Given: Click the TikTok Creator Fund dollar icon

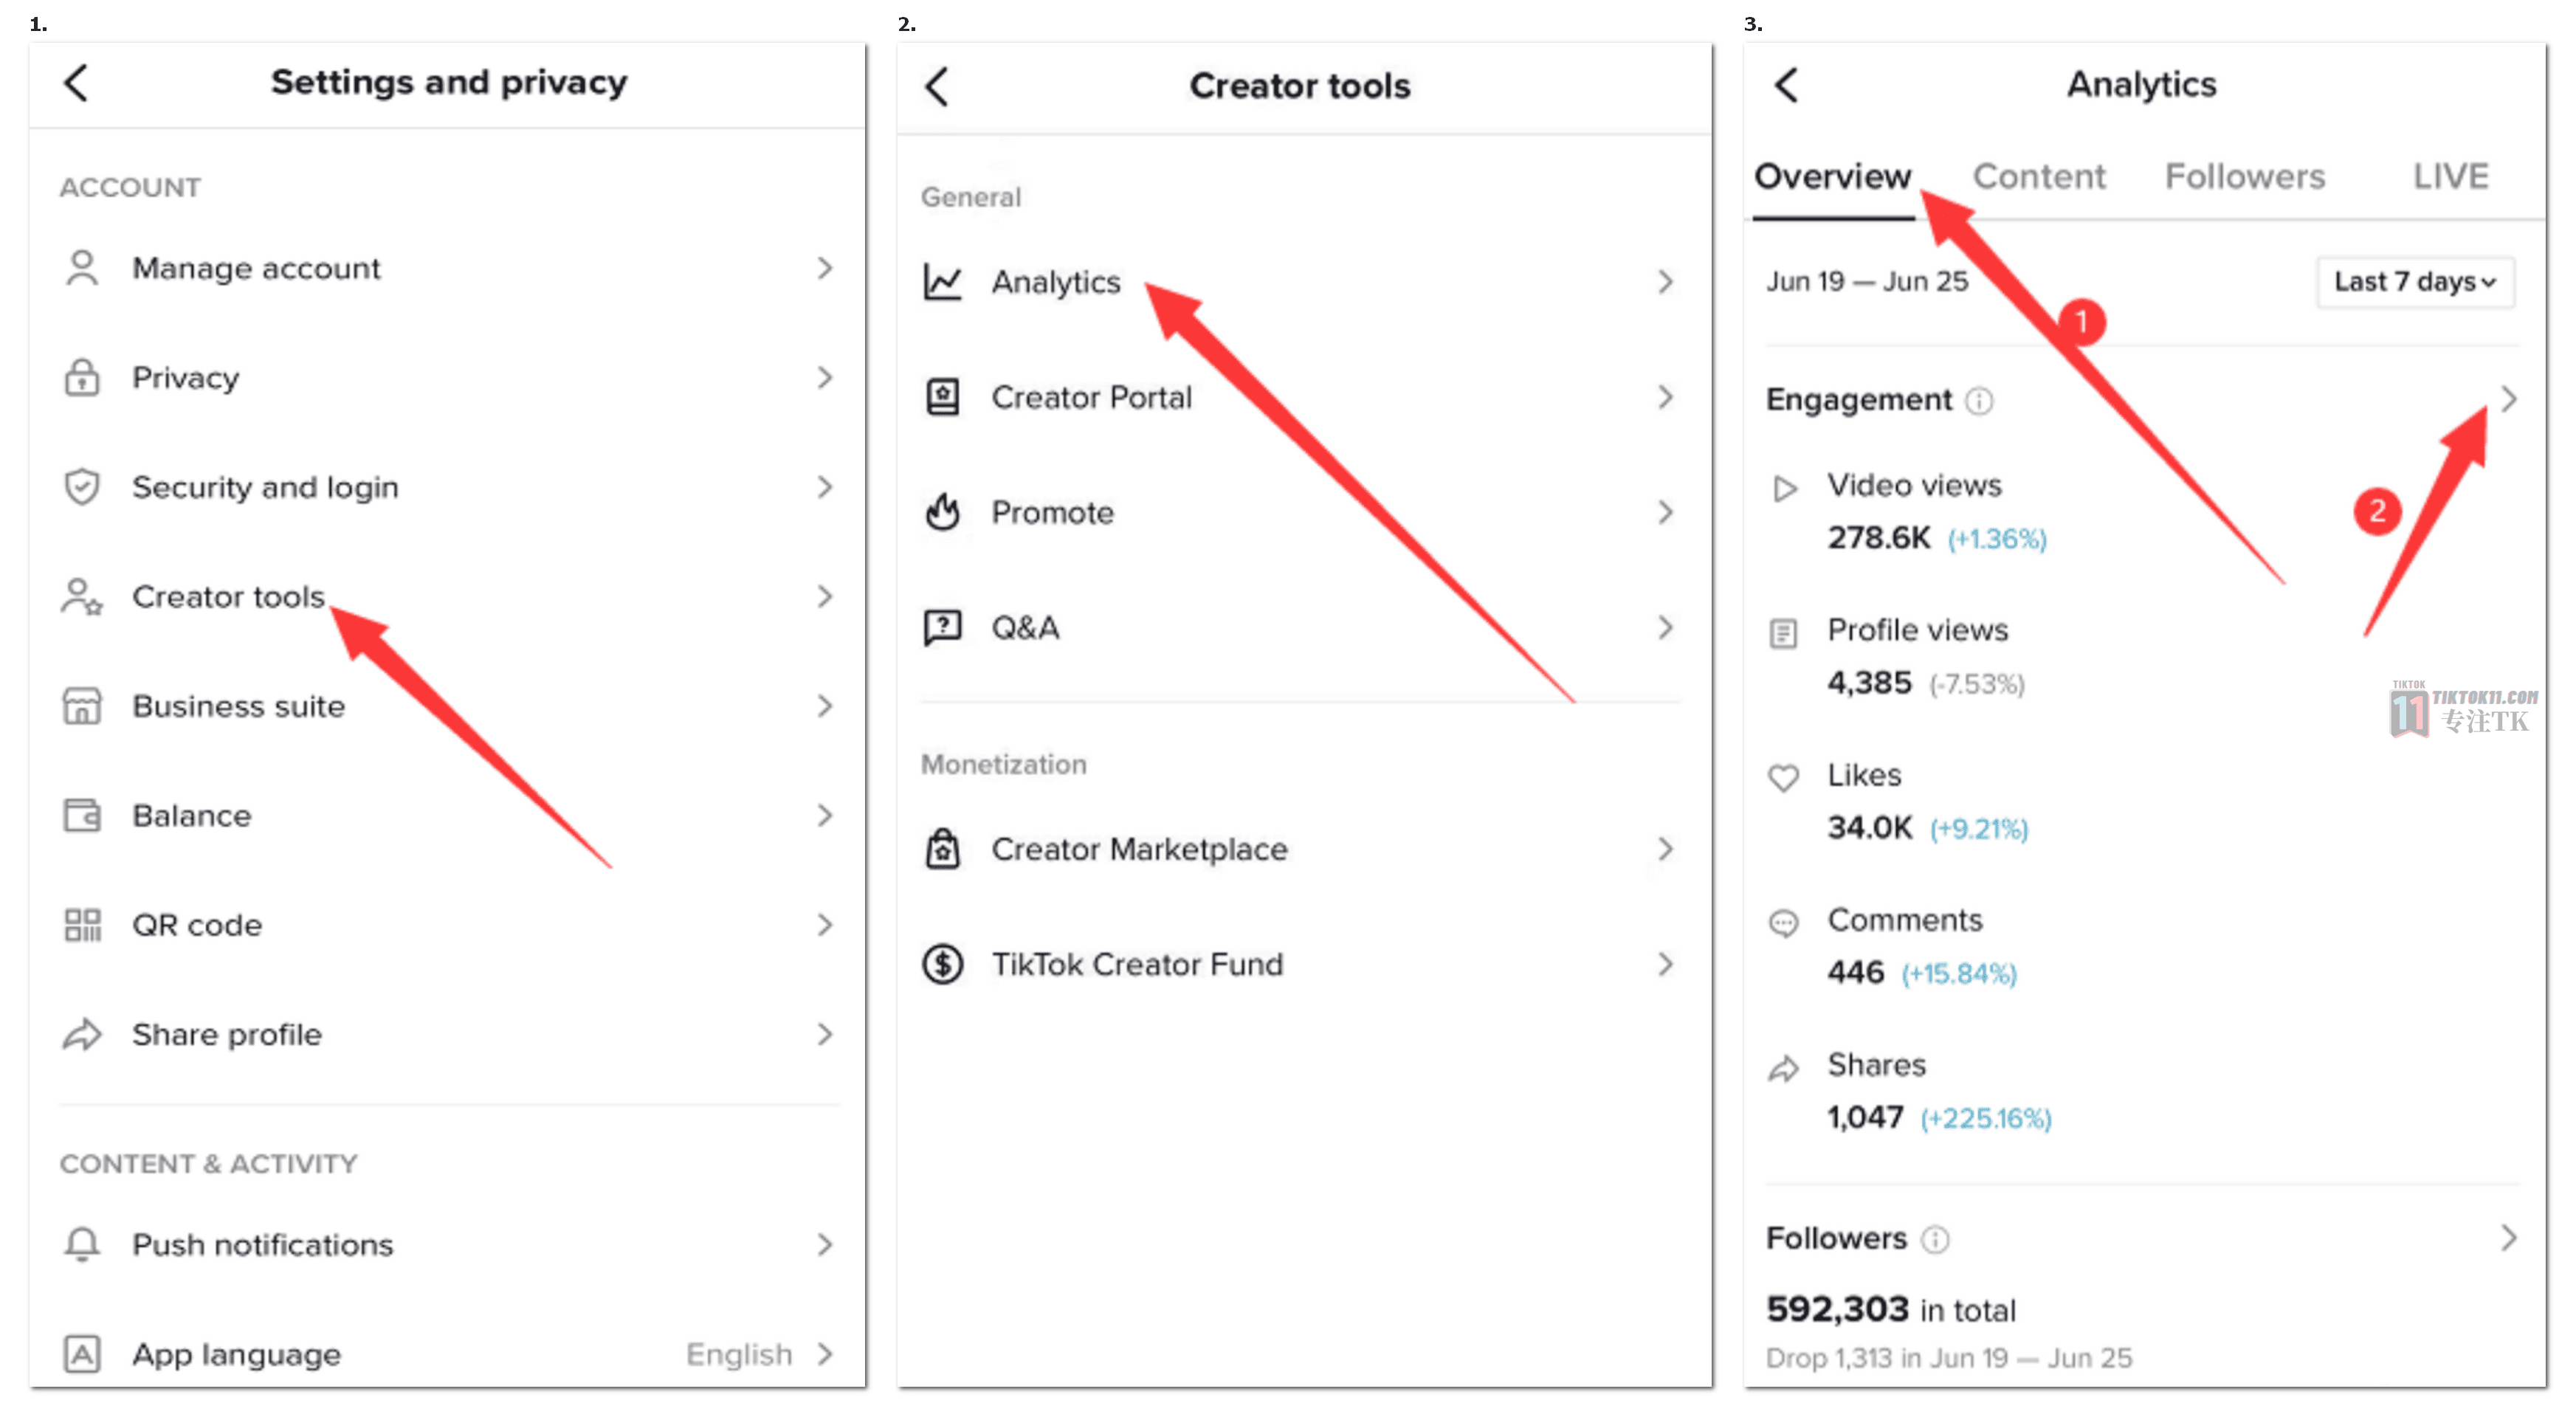Looking at the screenshot, I should (942, 964).
